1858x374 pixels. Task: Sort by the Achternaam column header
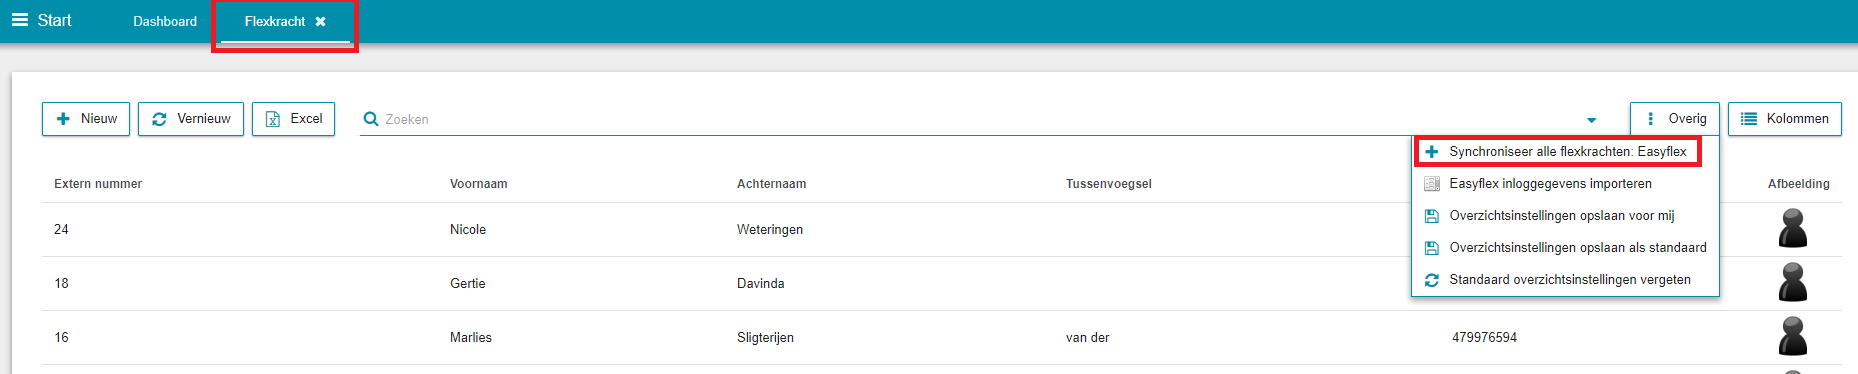coord(771,184)
